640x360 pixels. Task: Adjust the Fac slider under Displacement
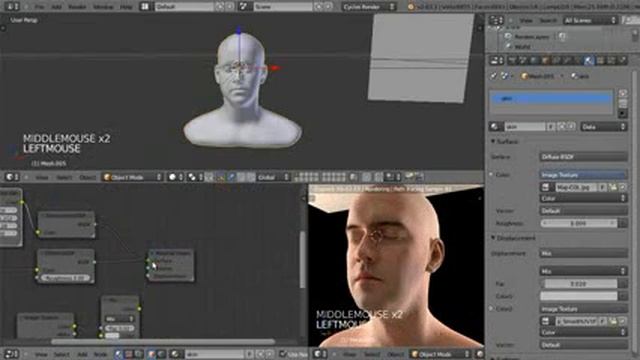coord(579,283)
